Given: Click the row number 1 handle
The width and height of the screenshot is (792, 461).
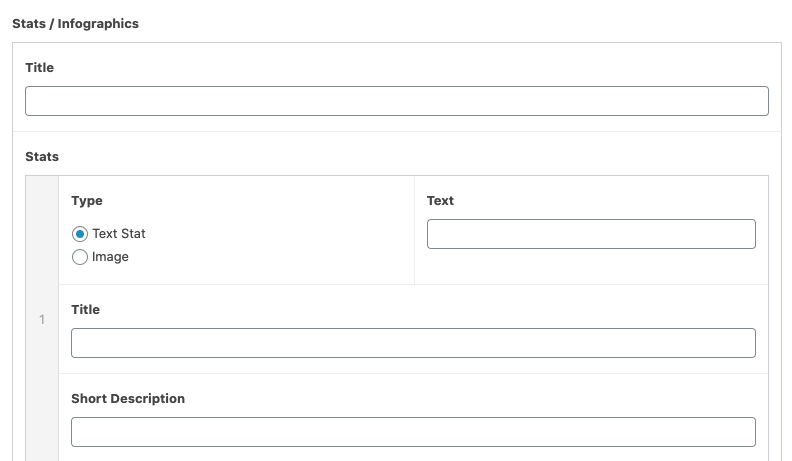Looking at the screenshot, I should 42,320.
